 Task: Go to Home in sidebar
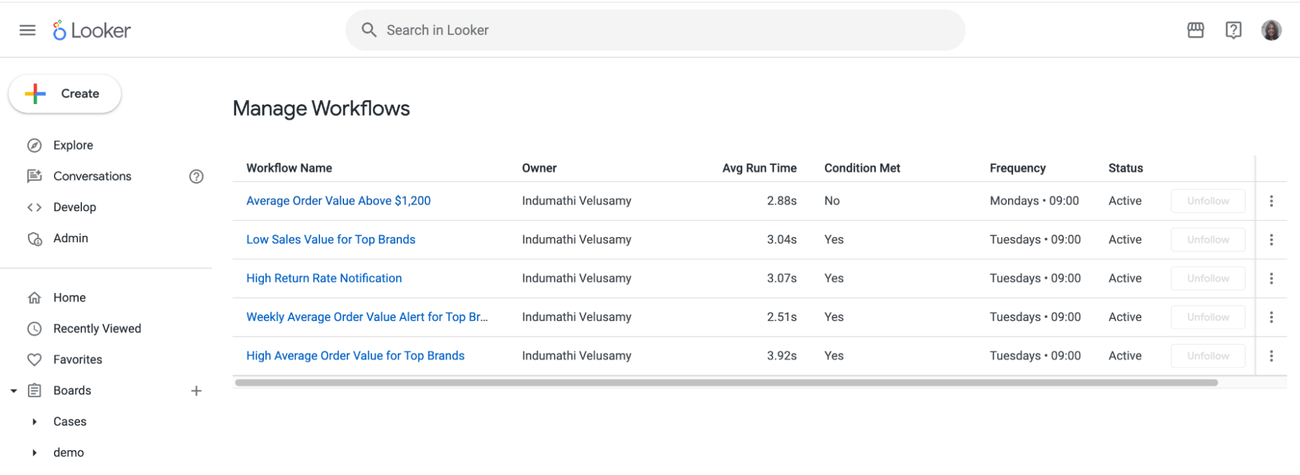tap(69, 297)
